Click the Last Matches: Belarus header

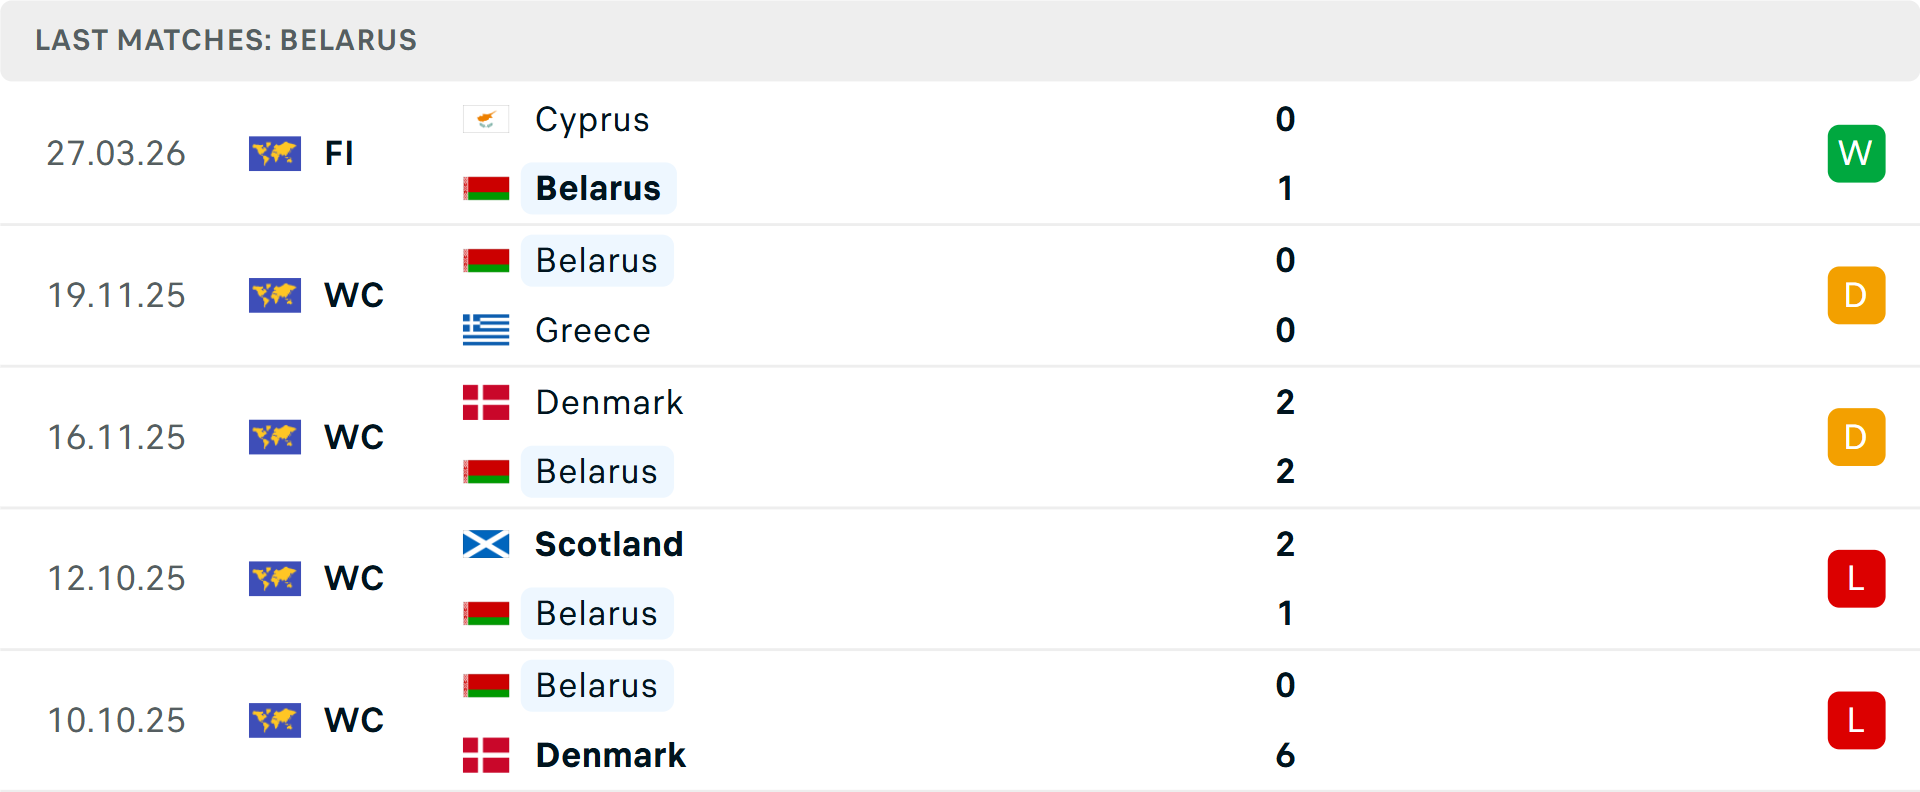coord(226,40)
